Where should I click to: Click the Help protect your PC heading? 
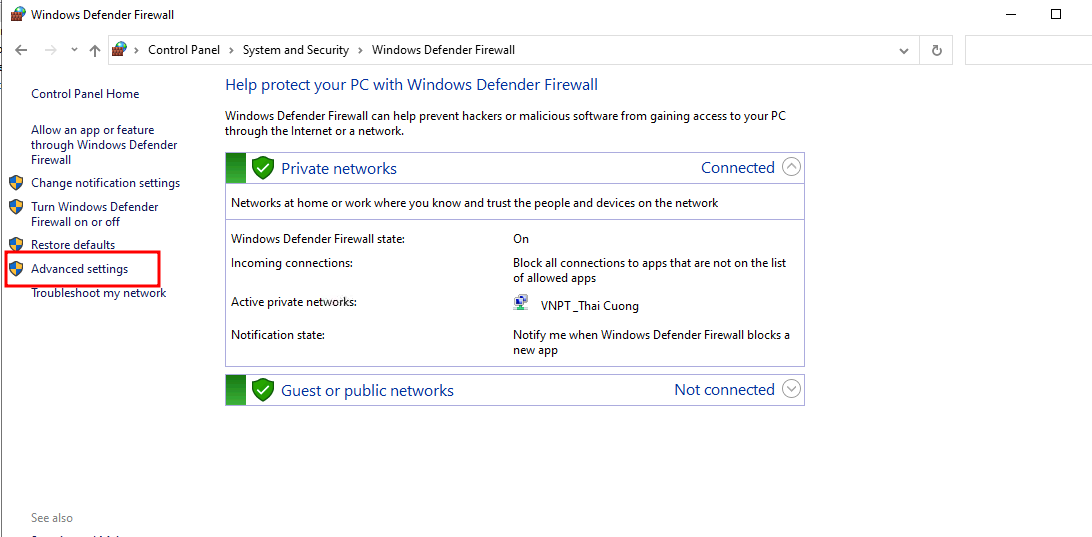412,85
